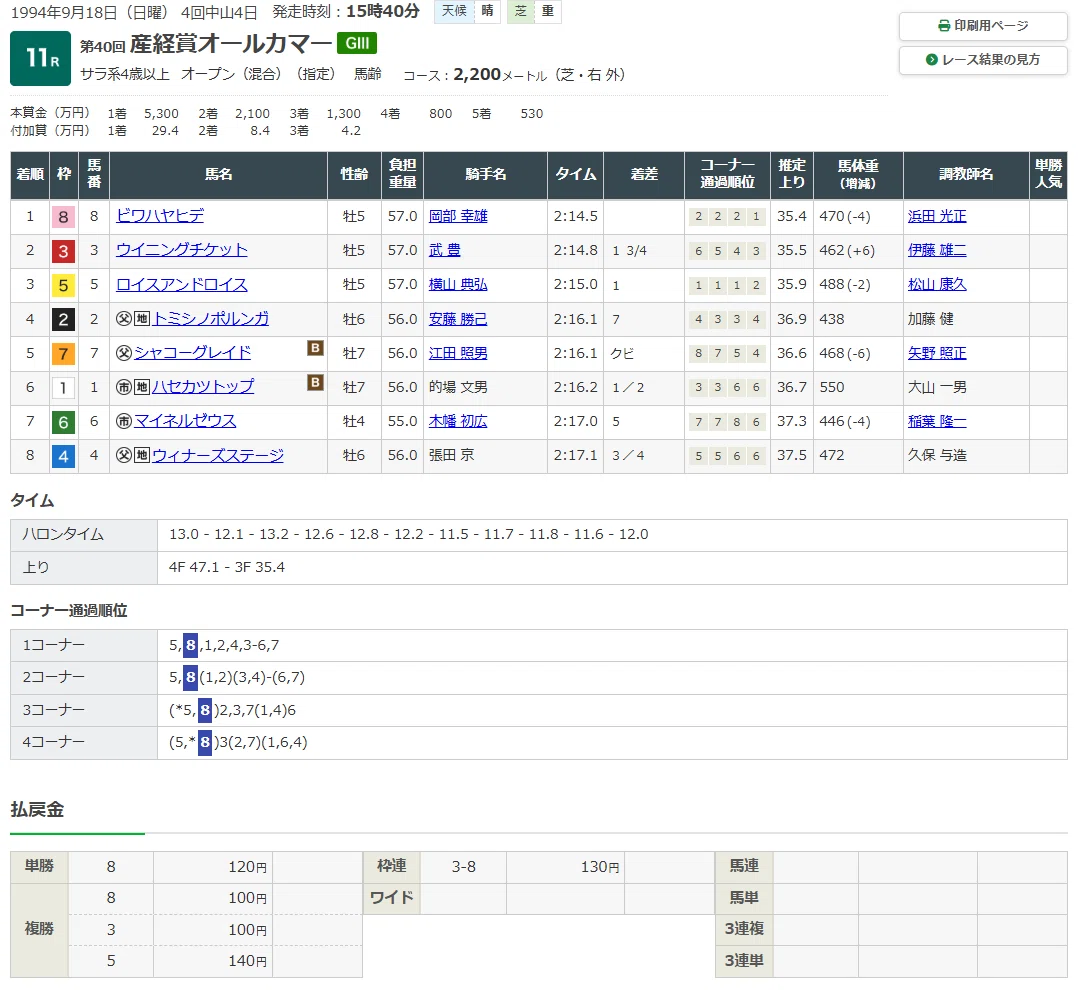The height and width of the screenshot is (990, 1081).
Task: Open horse link トミシノポルンガ
Action: [210, 319]
